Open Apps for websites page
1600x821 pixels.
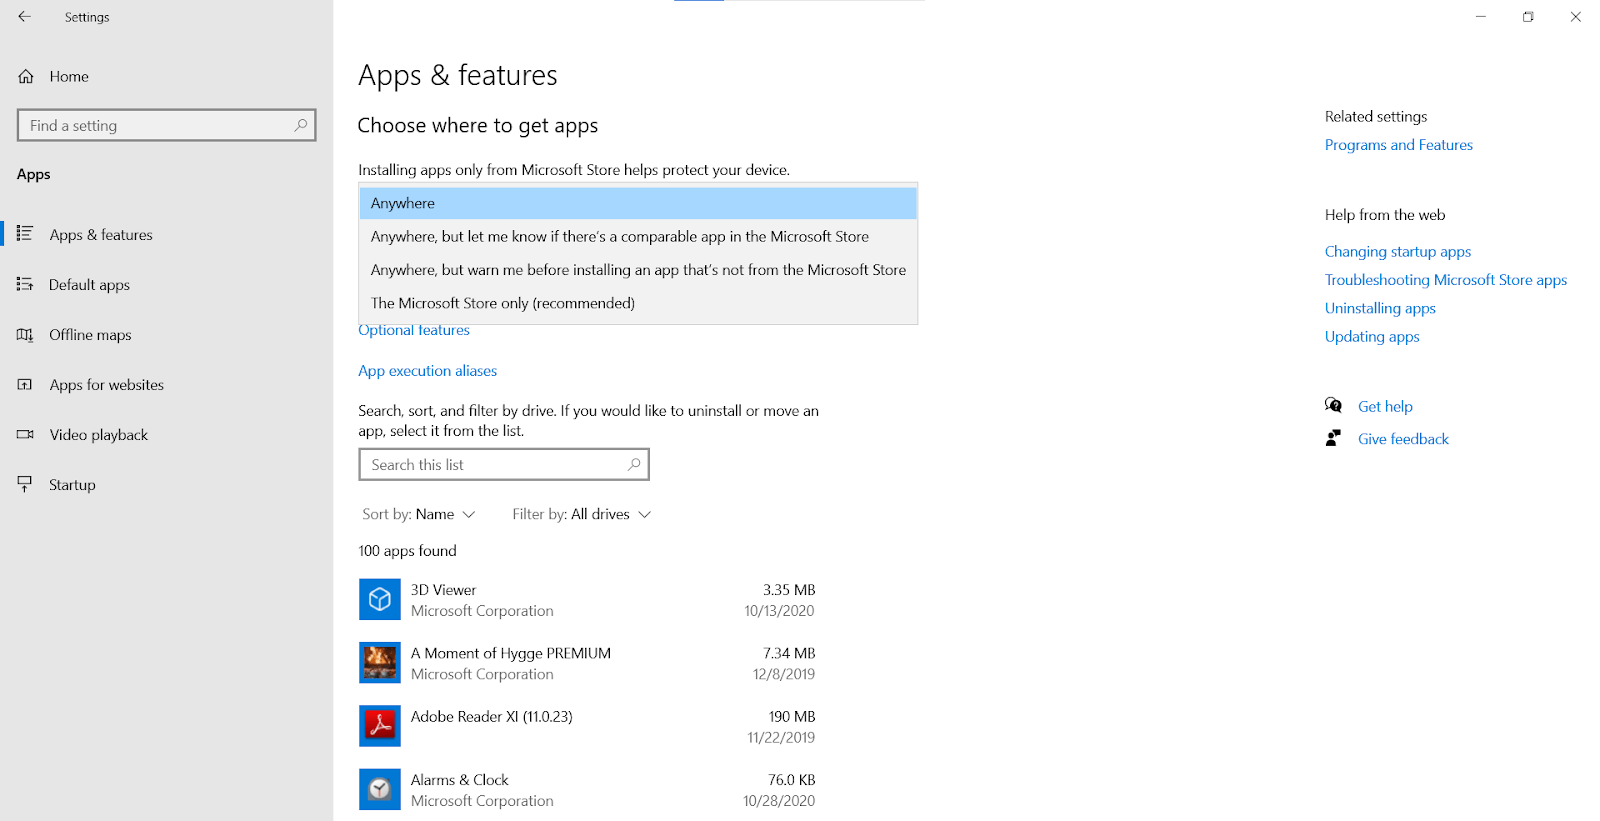pos(167,384)
